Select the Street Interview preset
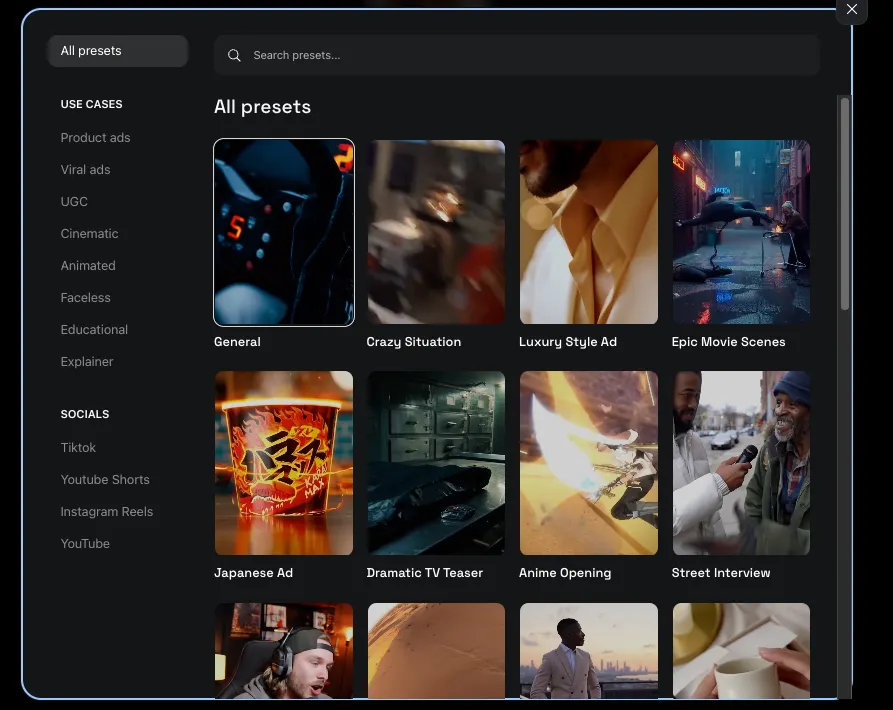 [741, 463]
